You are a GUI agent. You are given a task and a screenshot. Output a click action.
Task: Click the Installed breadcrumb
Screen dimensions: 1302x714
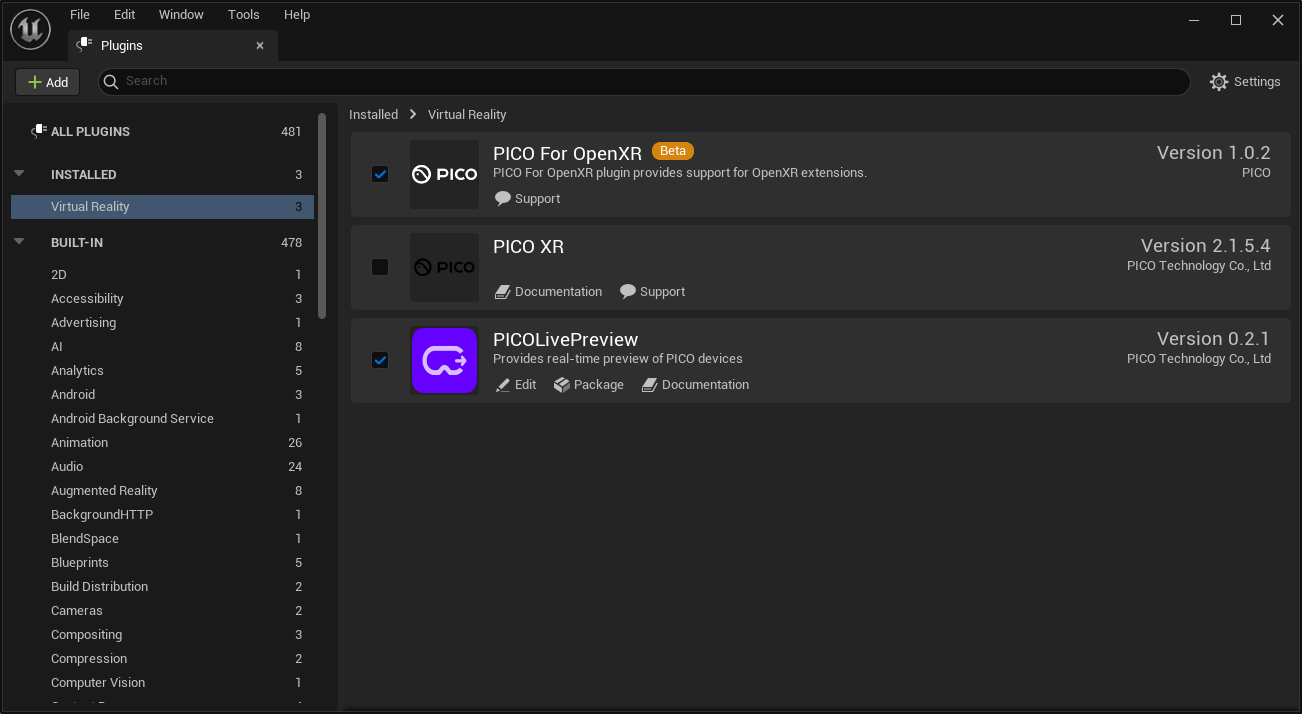tap(373, 115)
